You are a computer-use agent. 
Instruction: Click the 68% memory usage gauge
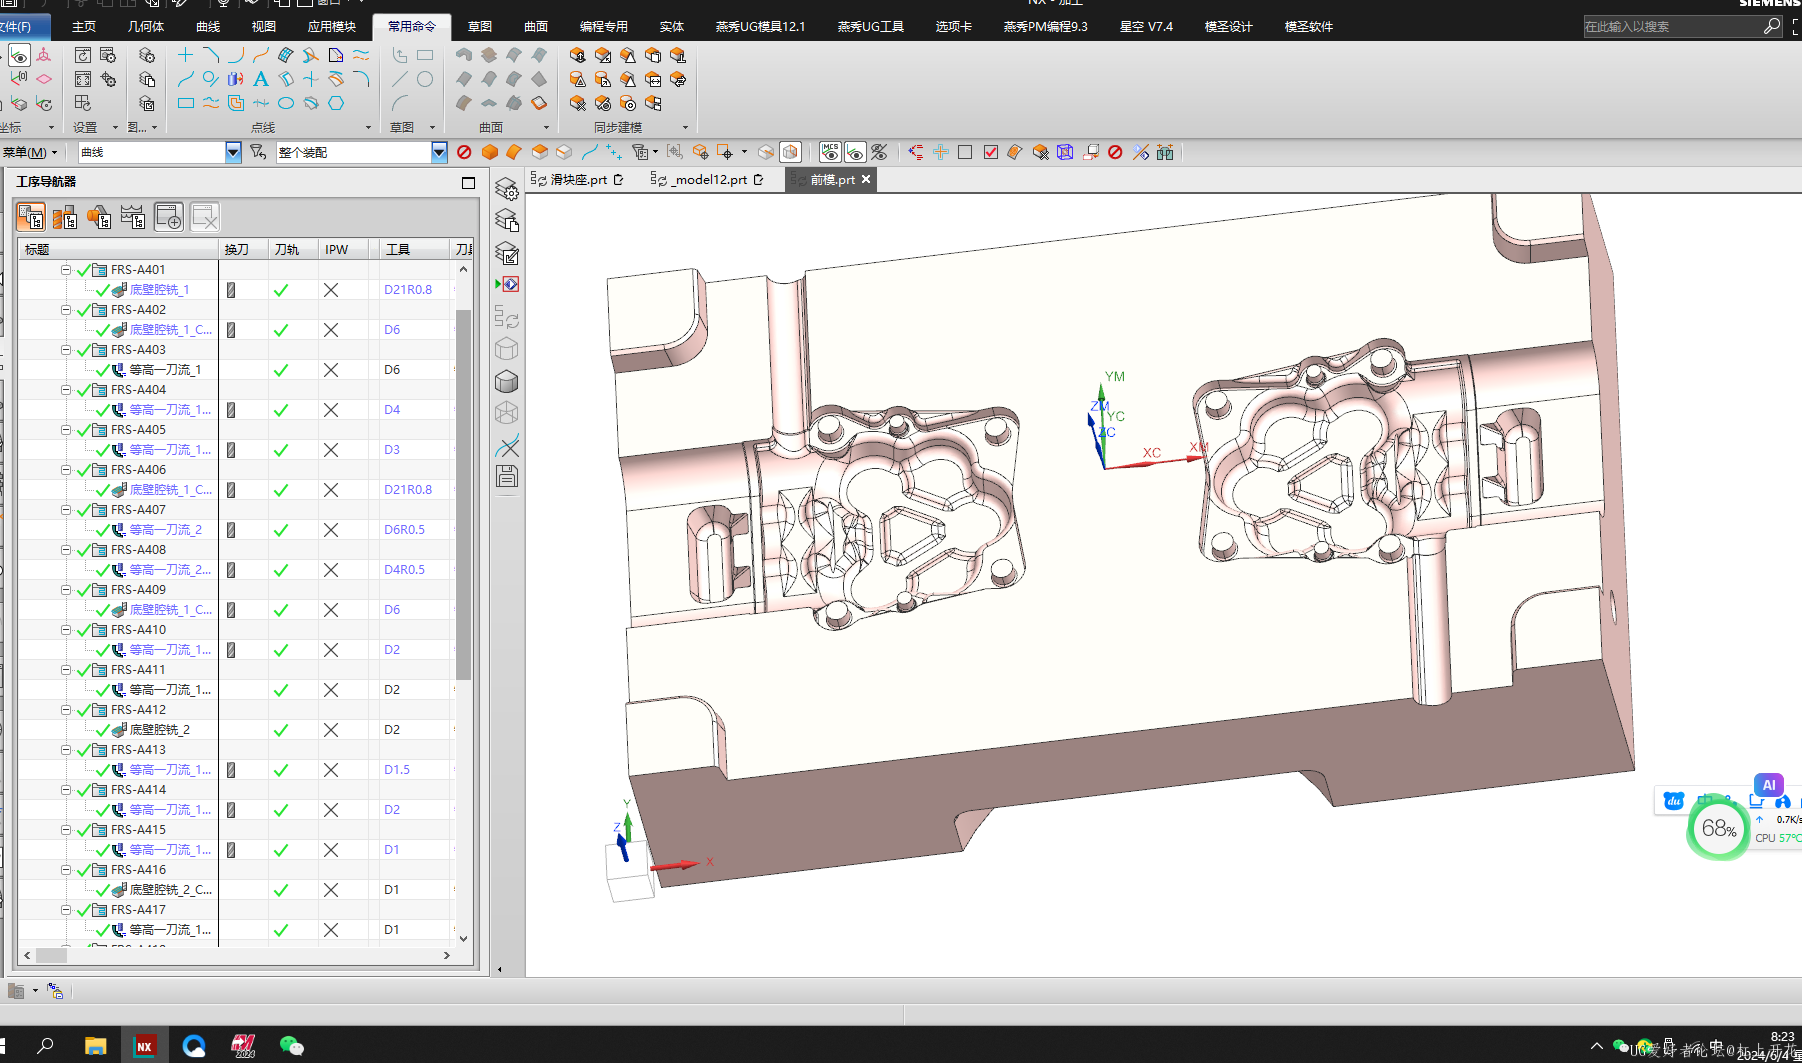[1718, 829]
